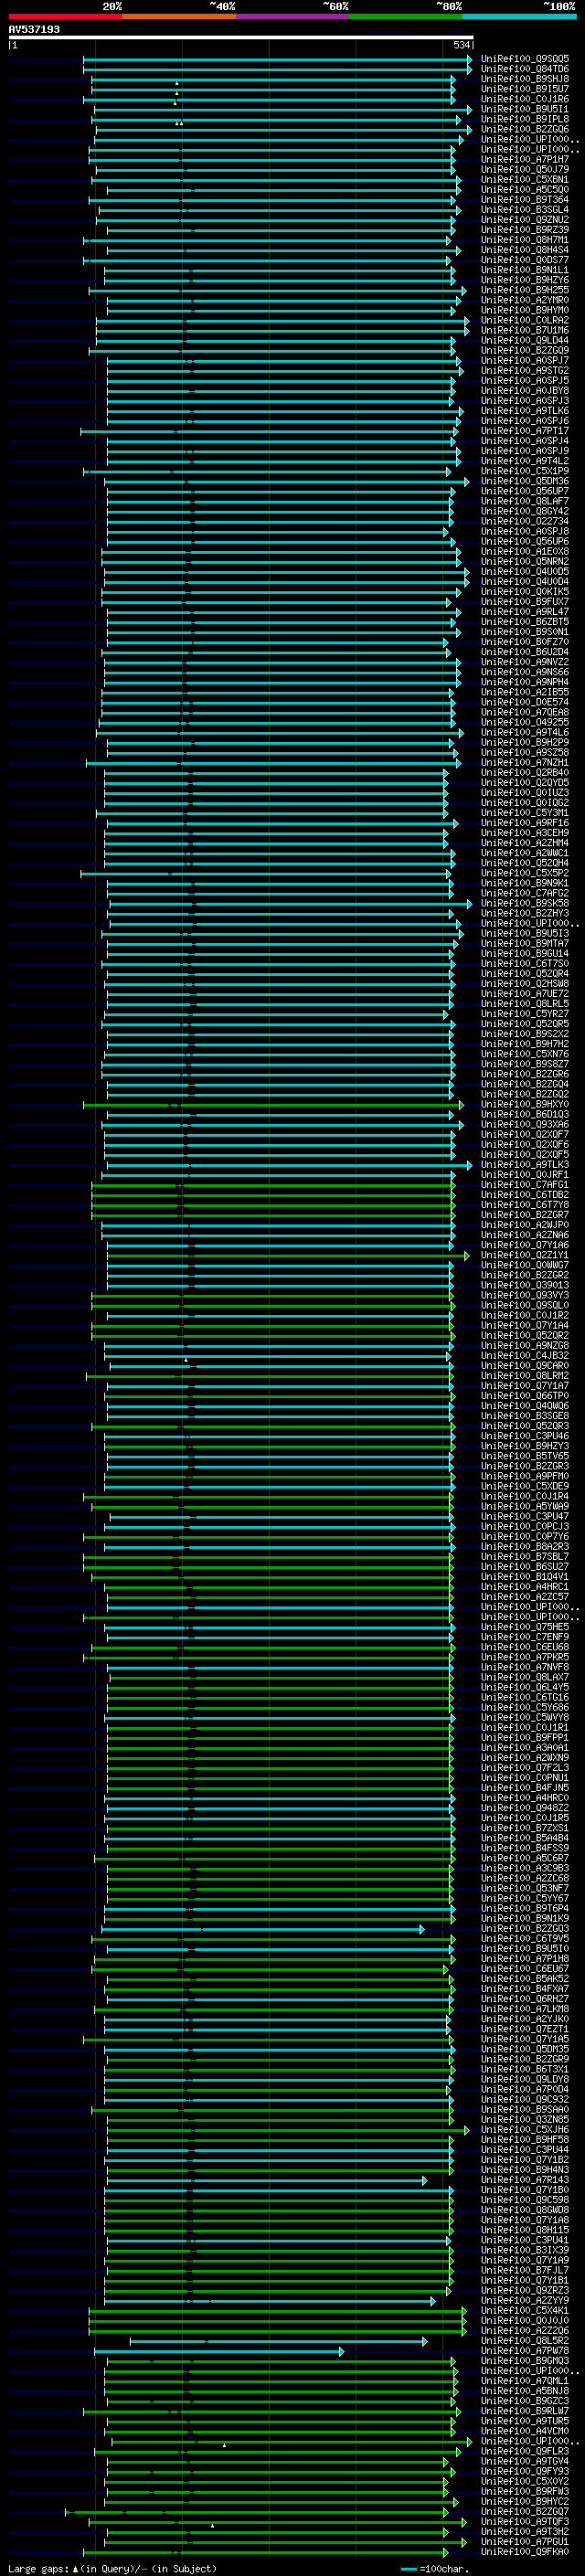
Task: Click label UniRef100_C3PU46
Action: 525,1436
